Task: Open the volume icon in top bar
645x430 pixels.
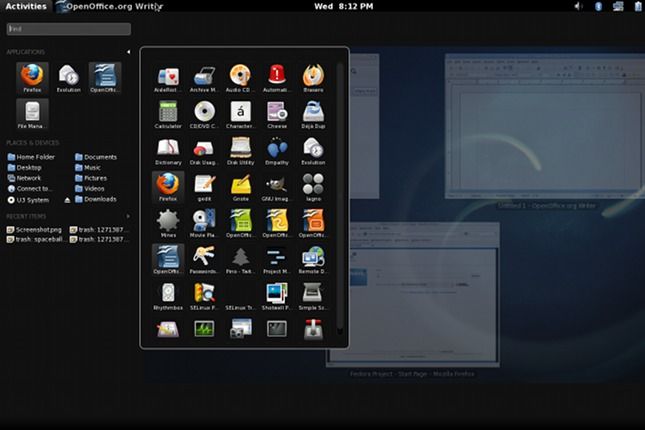Action: pos(578,6)
